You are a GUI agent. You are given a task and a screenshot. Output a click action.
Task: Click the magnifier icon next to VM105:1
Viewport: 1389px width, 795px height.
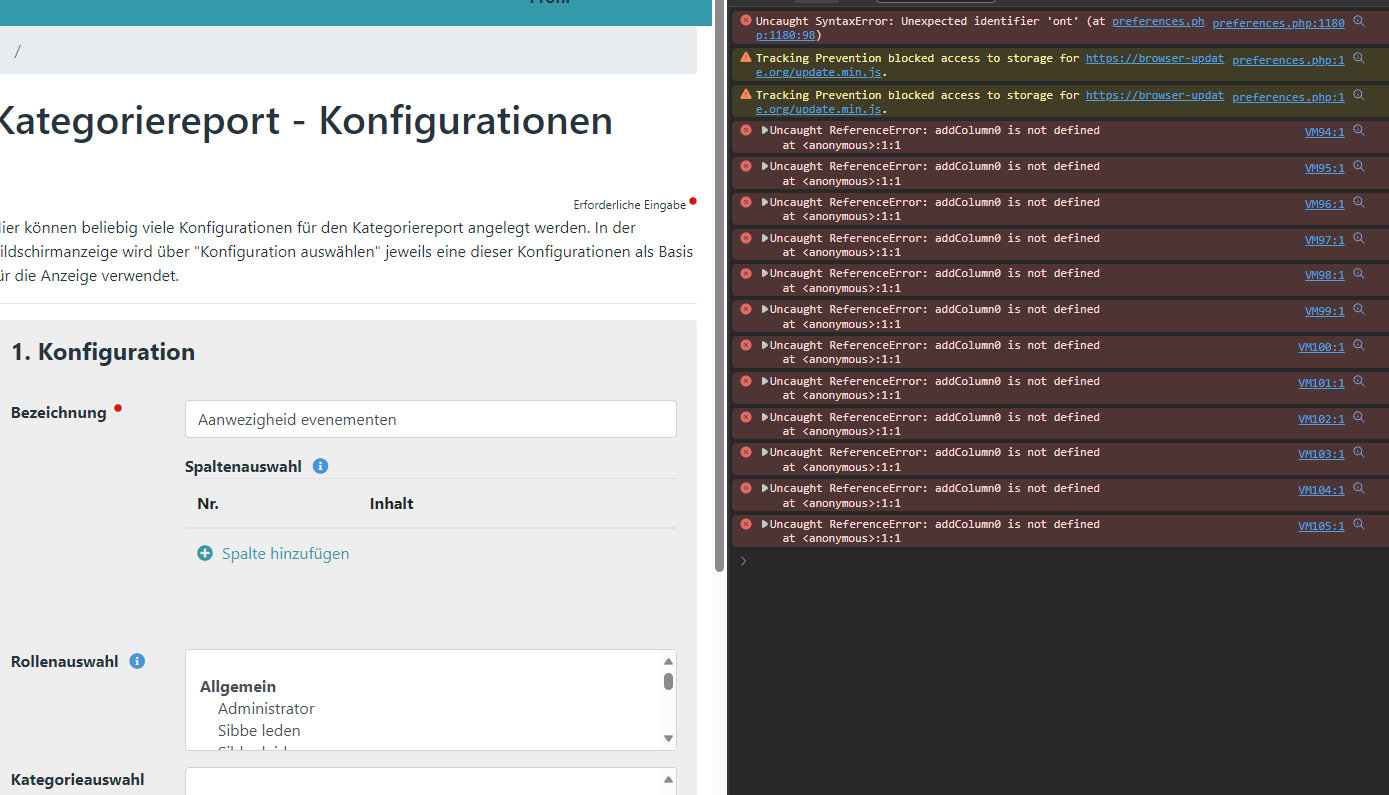point(1359,523)
